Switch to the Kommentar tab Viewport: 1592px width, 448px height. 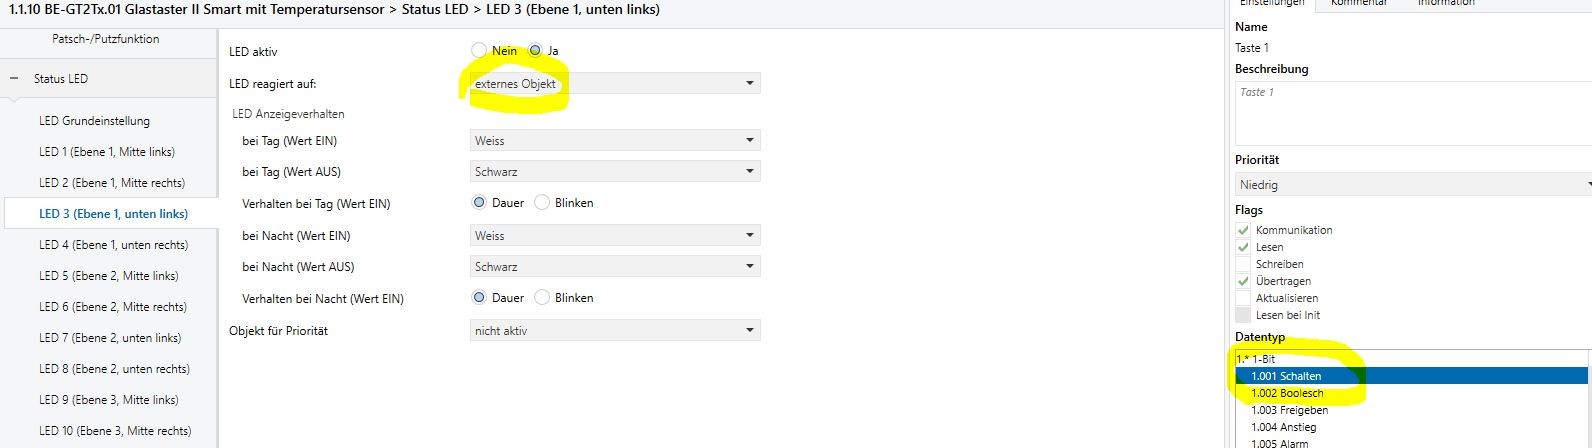coord(1358,3)
